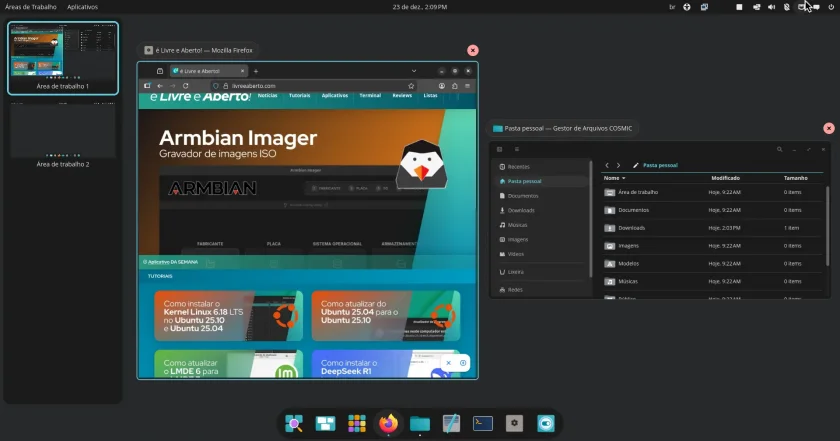Open a new Firefox tab with plus button
The height and width of the screenshot is (441, 840).
coord(256,71)
